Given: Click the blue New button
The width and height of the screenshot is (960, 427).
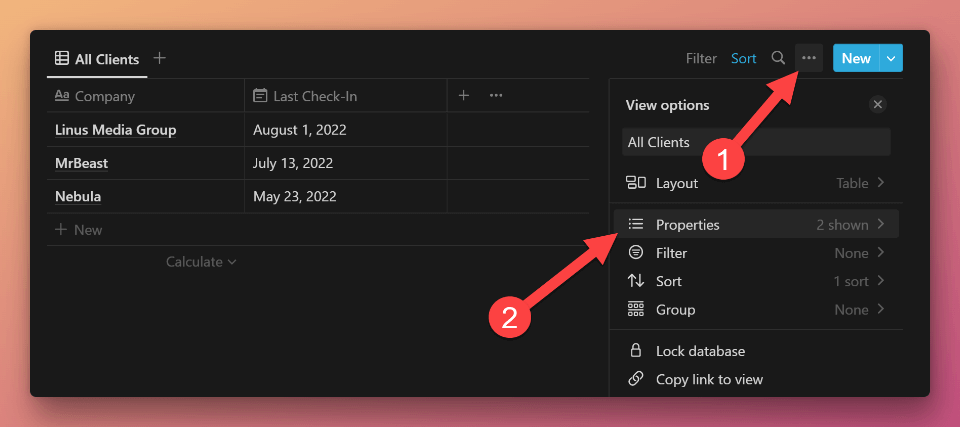Looking at the screenshot, I should (x=856, y=58).
